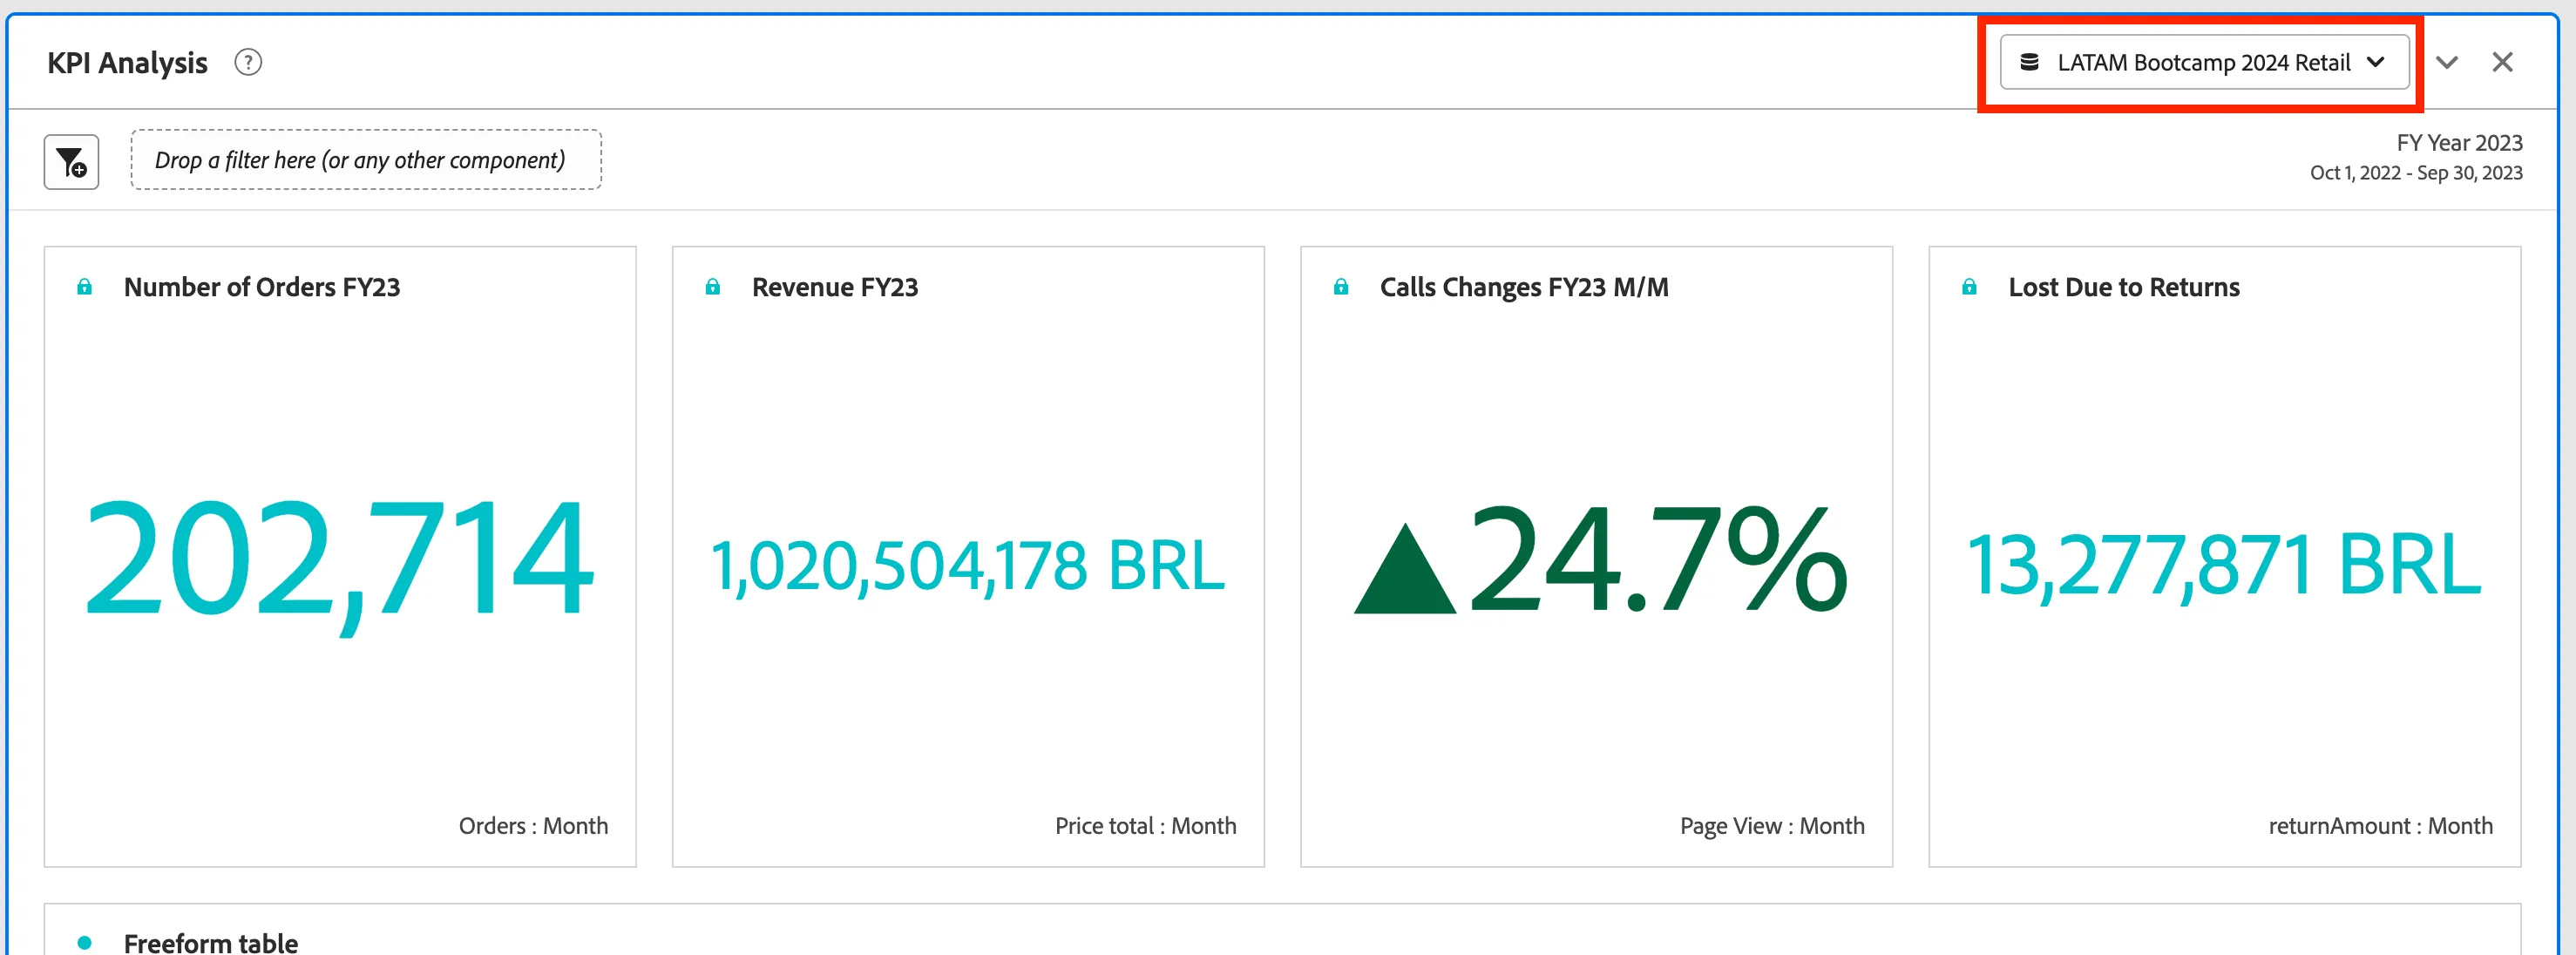Select the Lost Due to Returns title
The height and width of the screenshot is (955, 2576).
click(x=2124, y=288)
